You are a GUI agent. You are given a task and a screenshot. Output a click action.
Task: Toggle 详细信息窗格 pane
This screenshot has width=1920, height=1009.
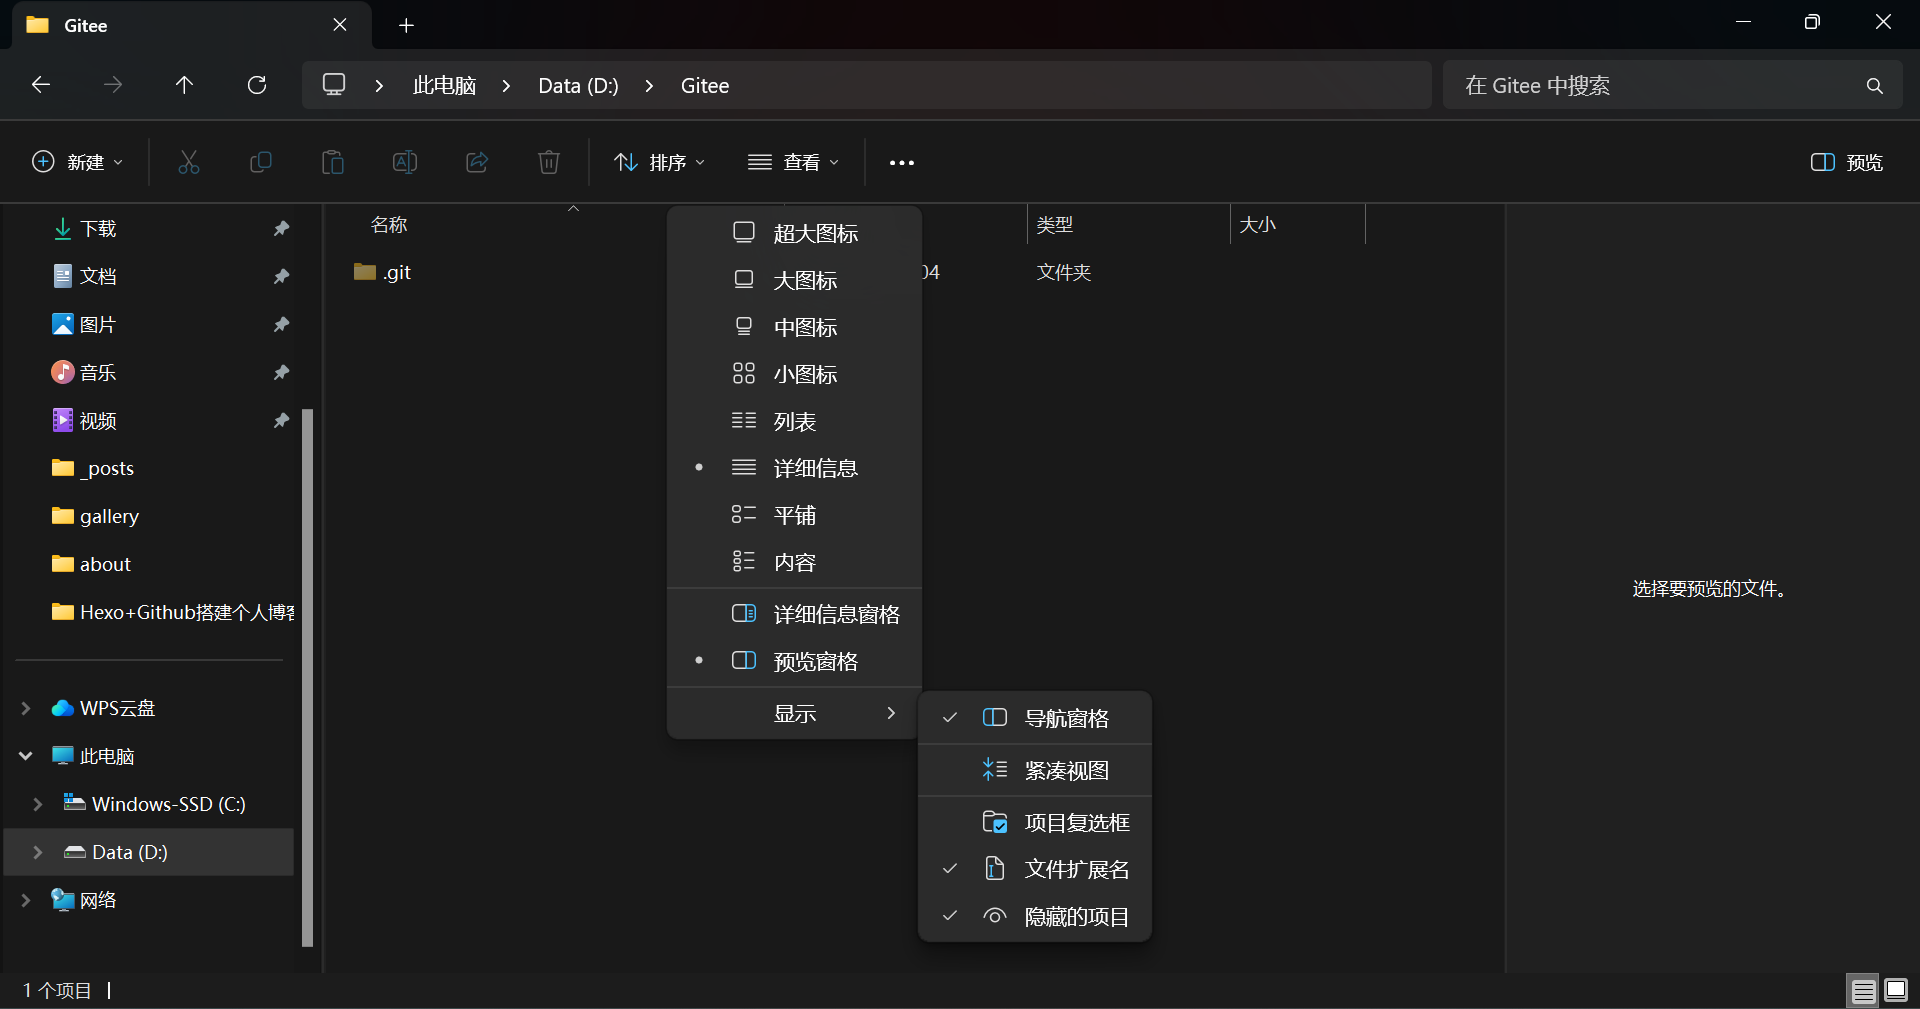pyautogui.click(x=794, y=614)
